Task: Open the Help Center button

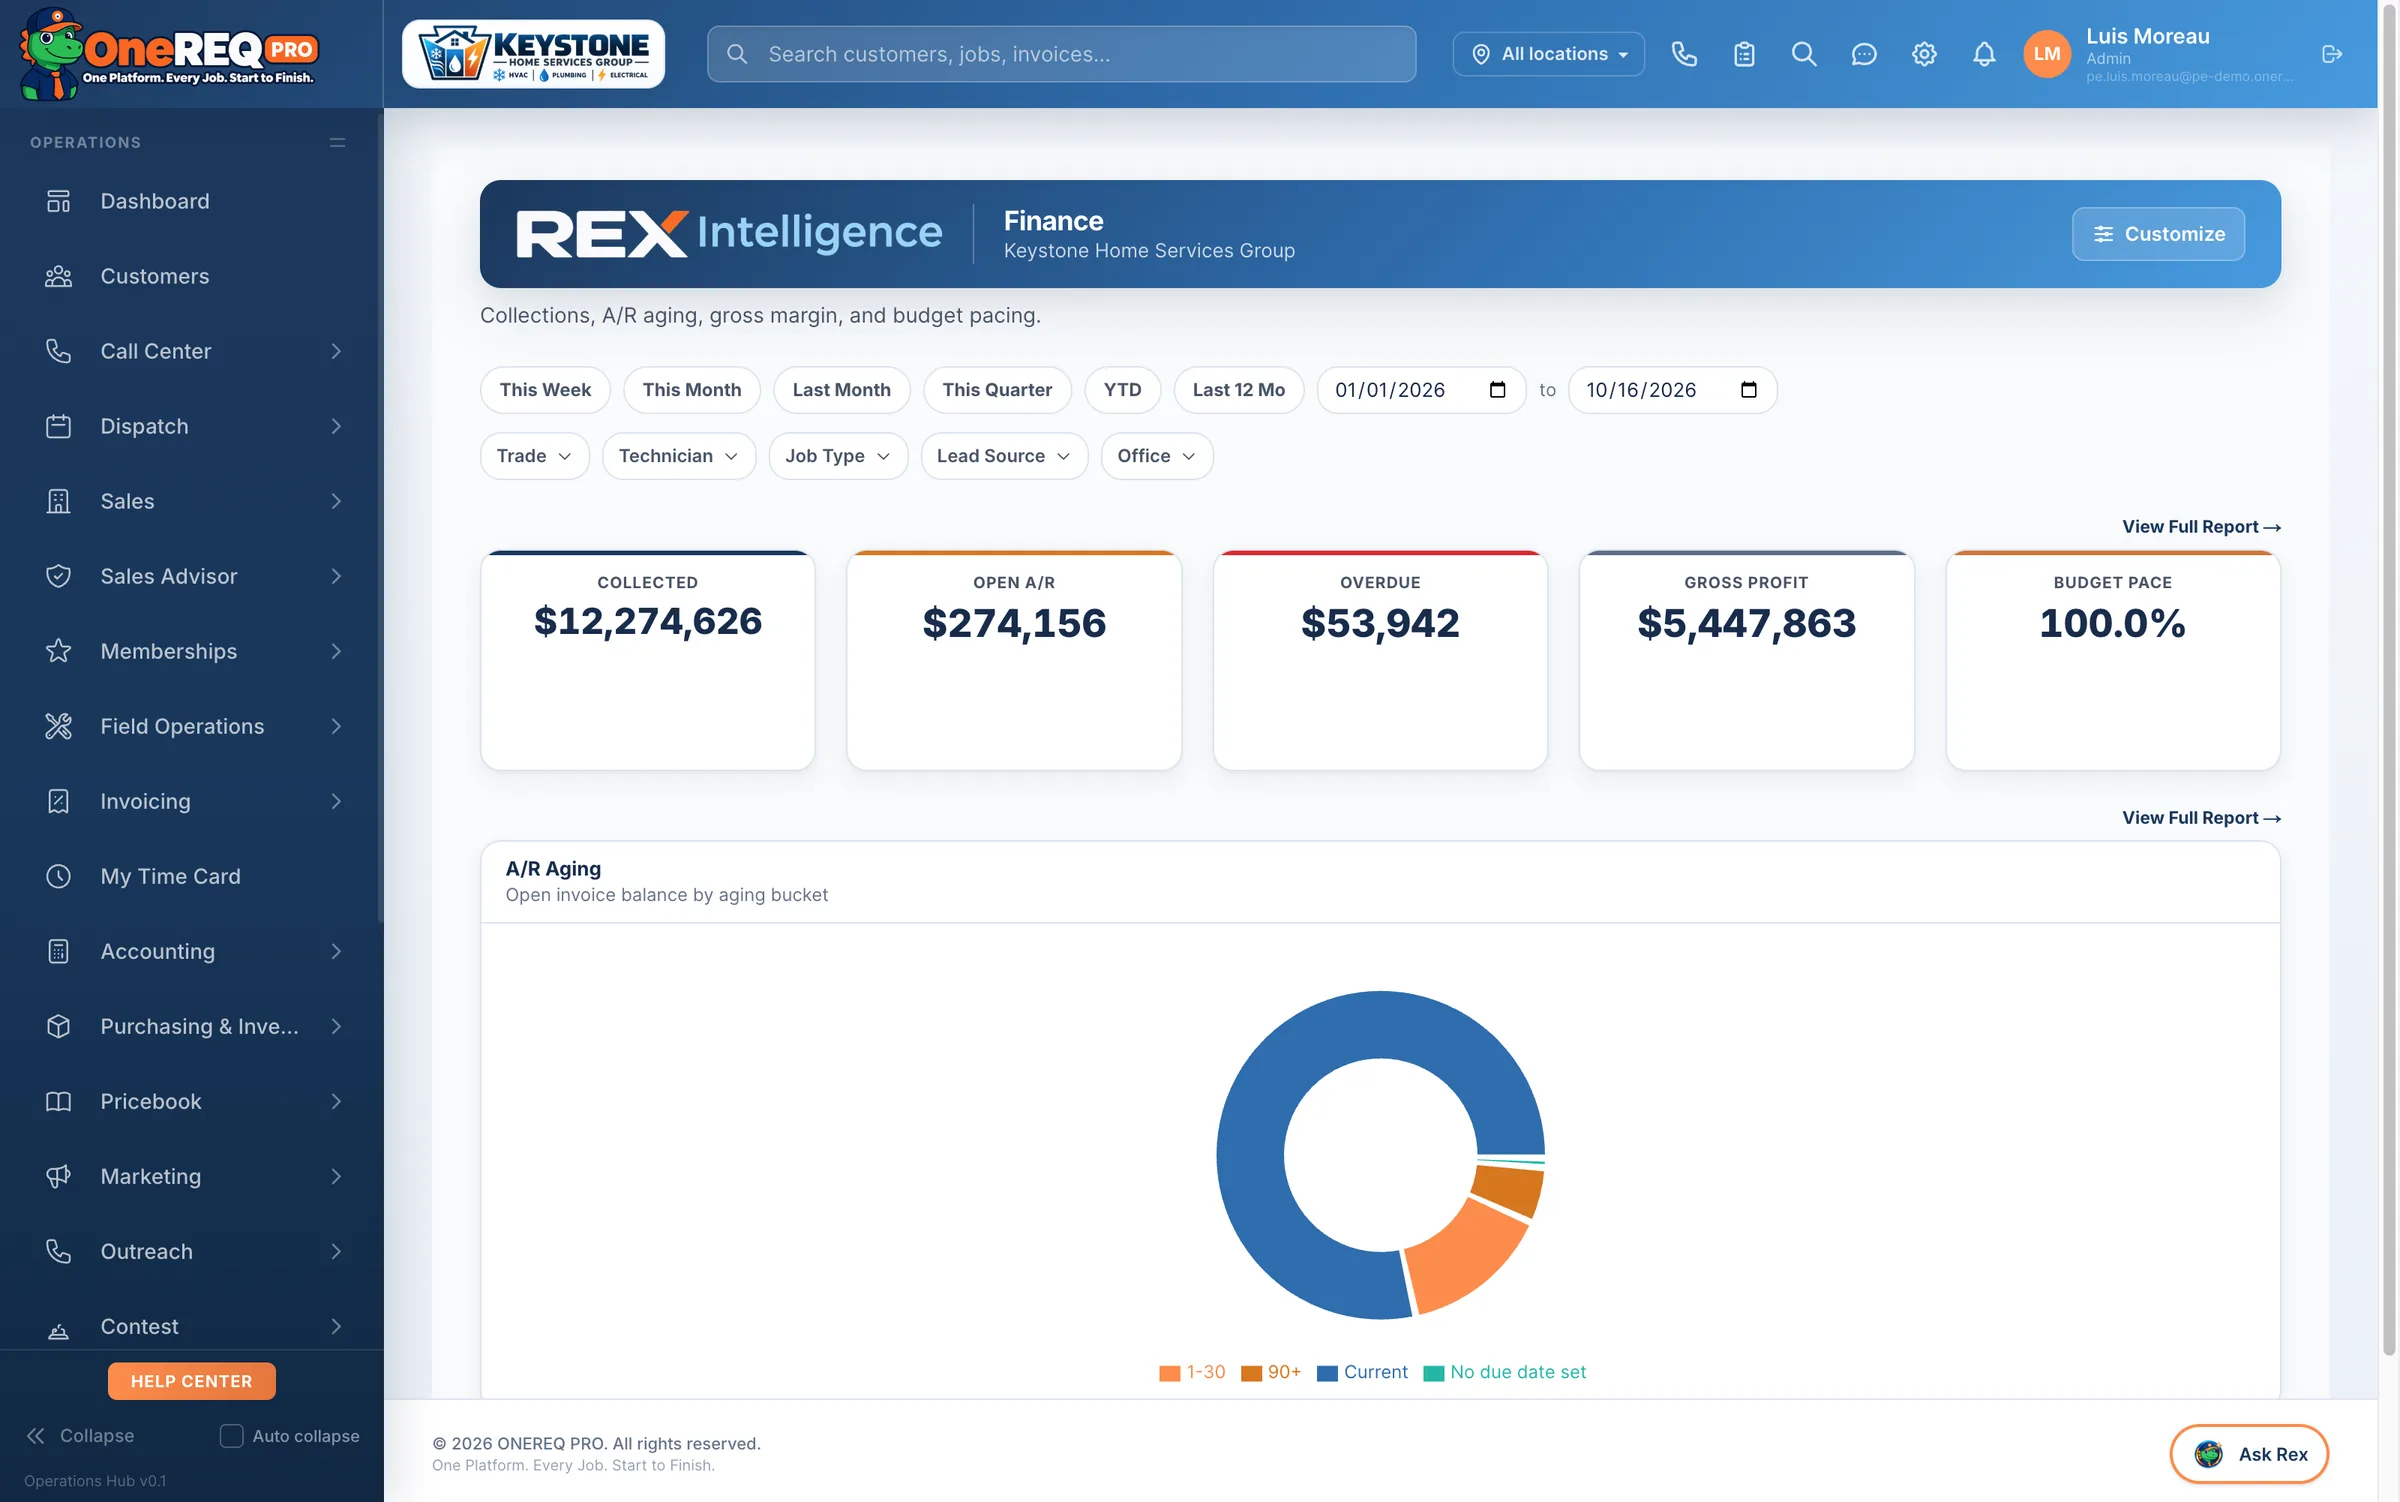Action: [x=191, y=1381]
